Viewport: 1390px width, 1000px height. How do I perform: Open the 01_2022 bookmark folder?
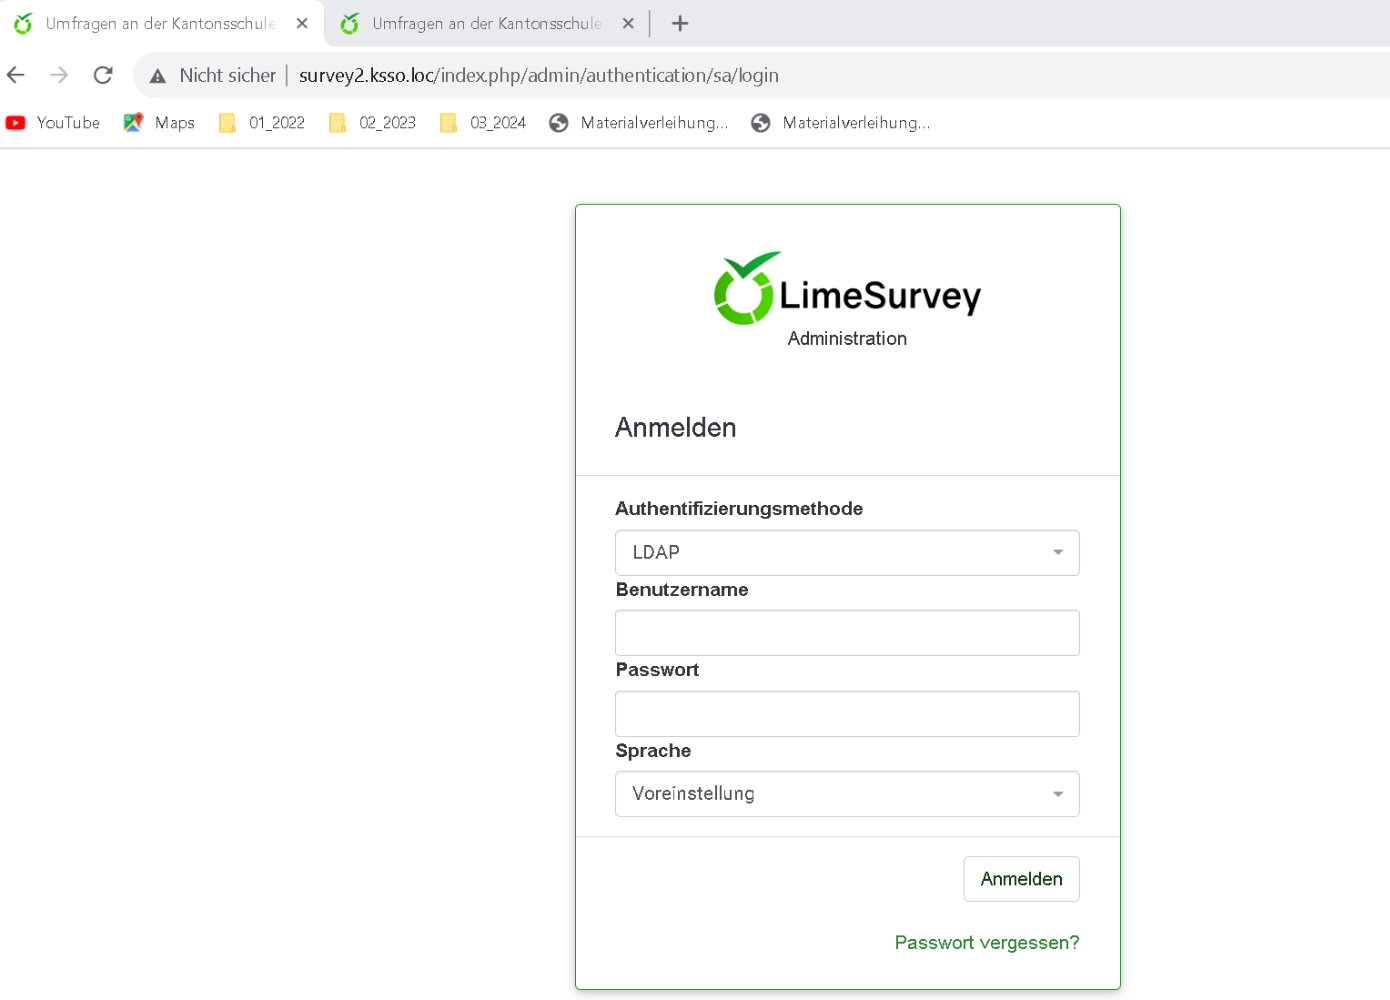pyautogui.click(x=263, y=123)
